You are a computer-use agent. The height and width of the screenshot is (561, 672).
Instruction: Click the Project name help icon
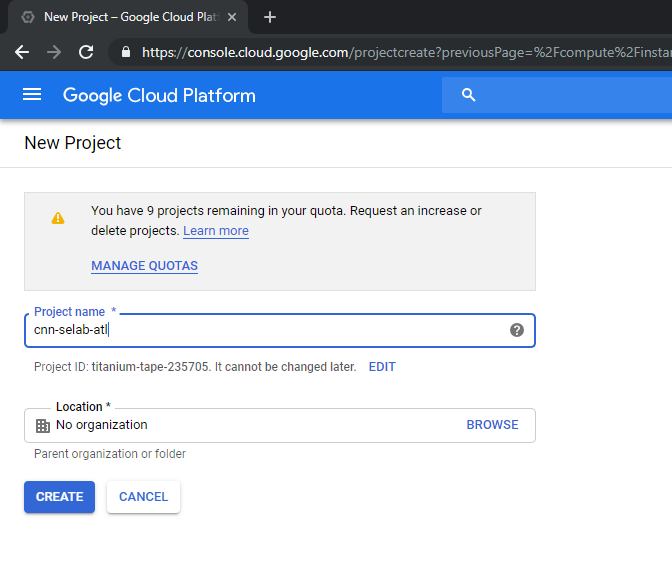pos(516,330)
